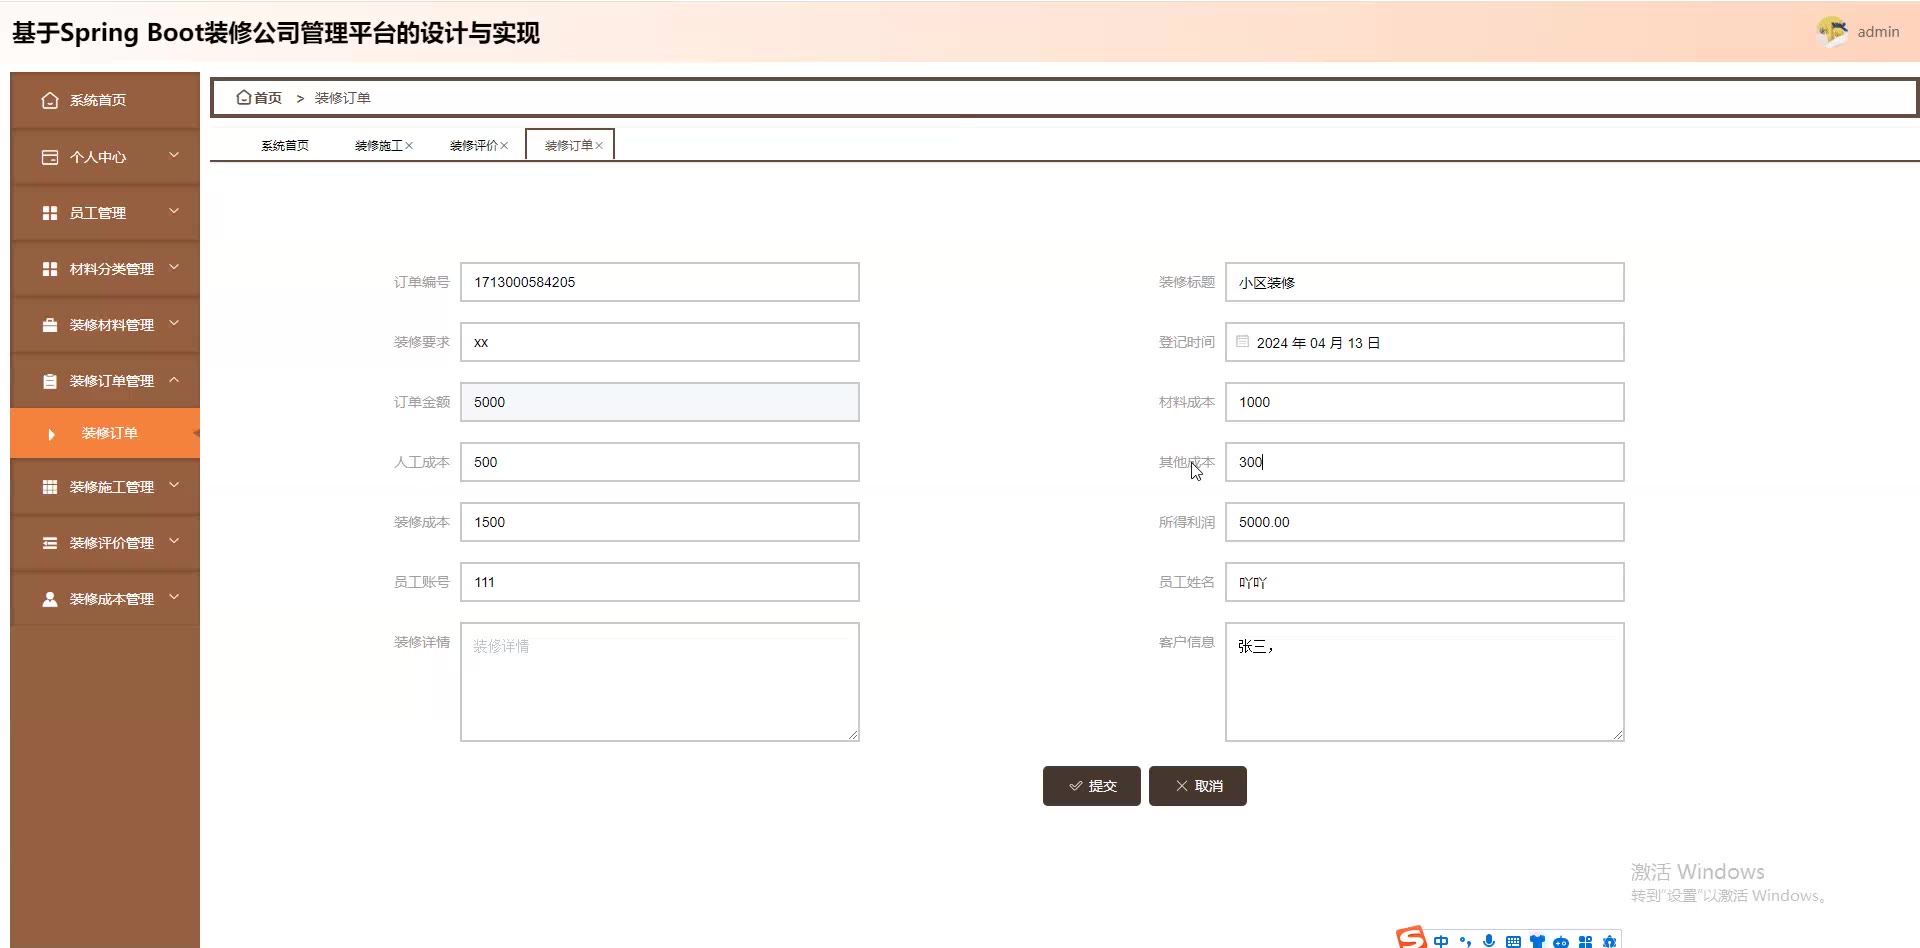This screenshot has width=1920, height=948.
Task: Expand the 材料分类管理 menu chevron
Action: (174, 267)
